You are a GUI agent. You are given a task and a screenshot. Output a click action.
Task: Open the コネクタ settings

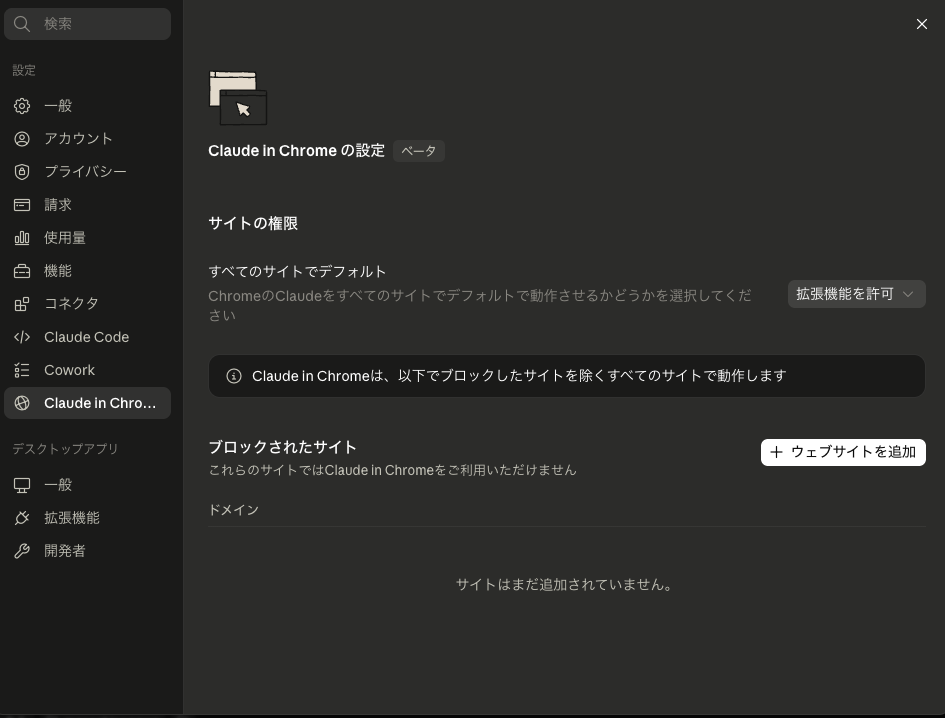click(x=87, y=304)
